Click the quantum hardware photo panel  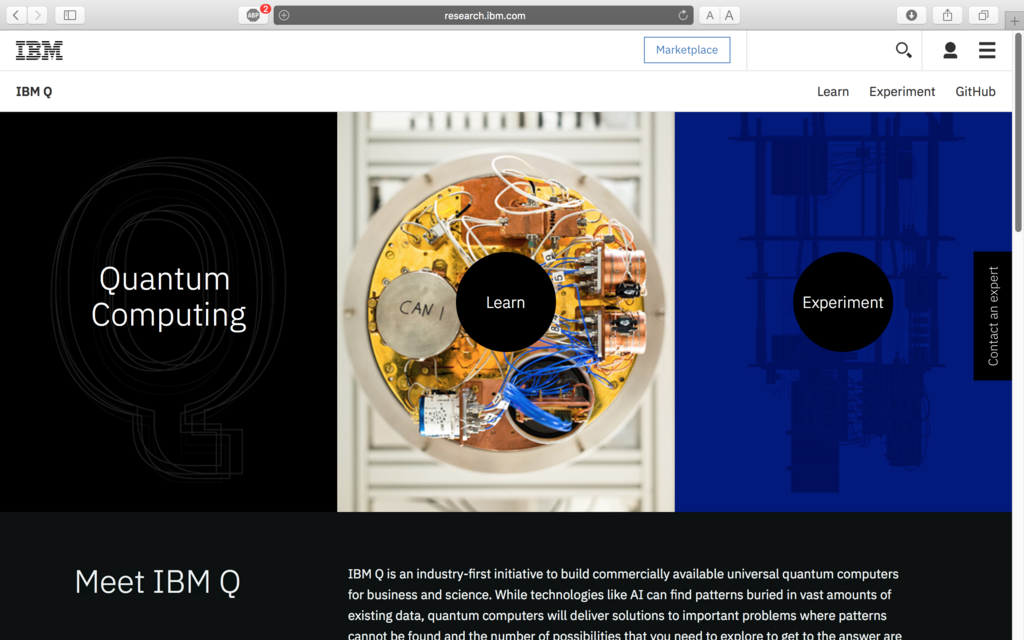[505, 312]
